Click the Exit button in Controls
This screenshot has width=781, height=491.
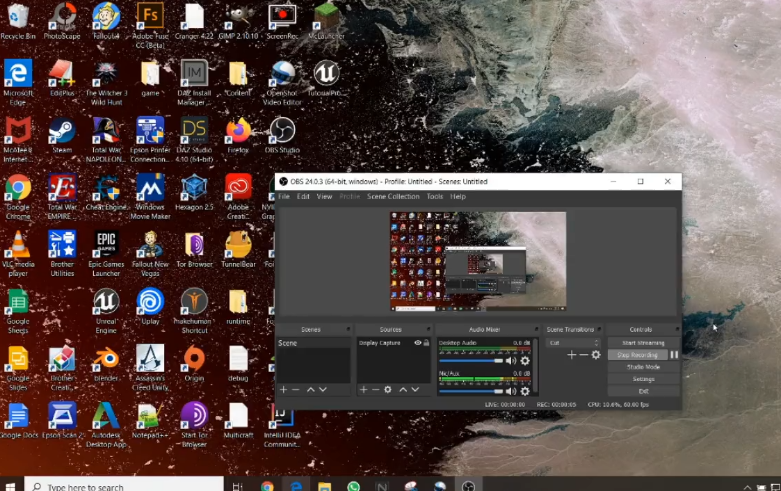643,391
